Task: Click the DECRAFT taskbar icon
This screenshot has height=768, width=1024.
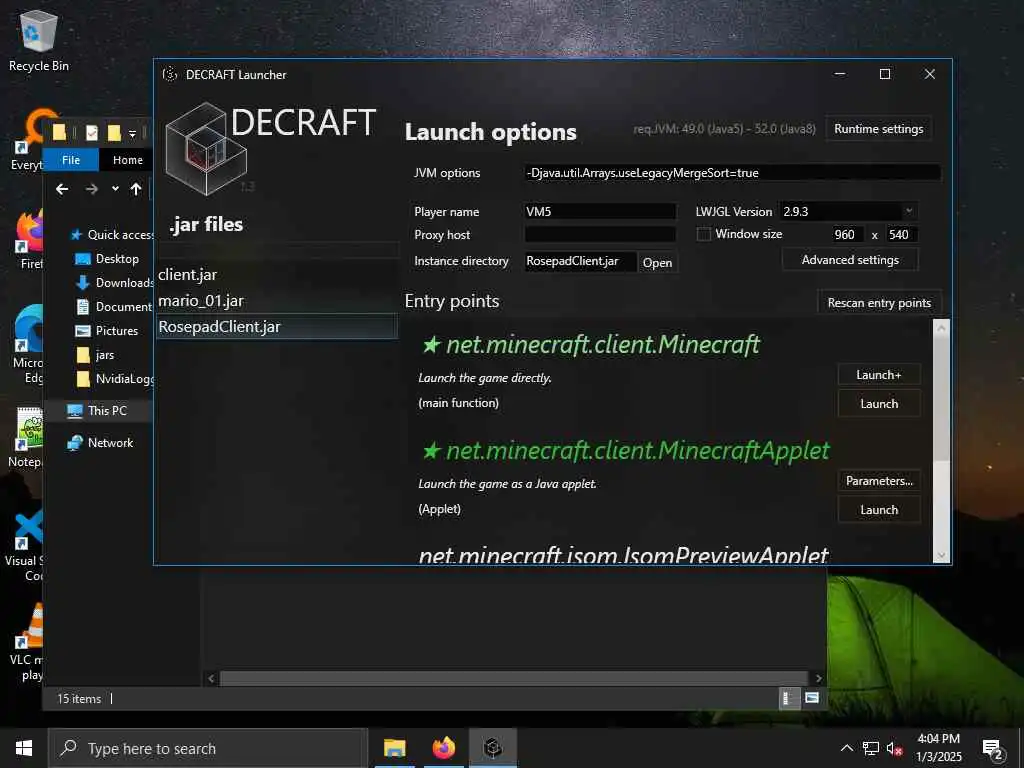Action: pyautogui.click(x=493, y=748)
